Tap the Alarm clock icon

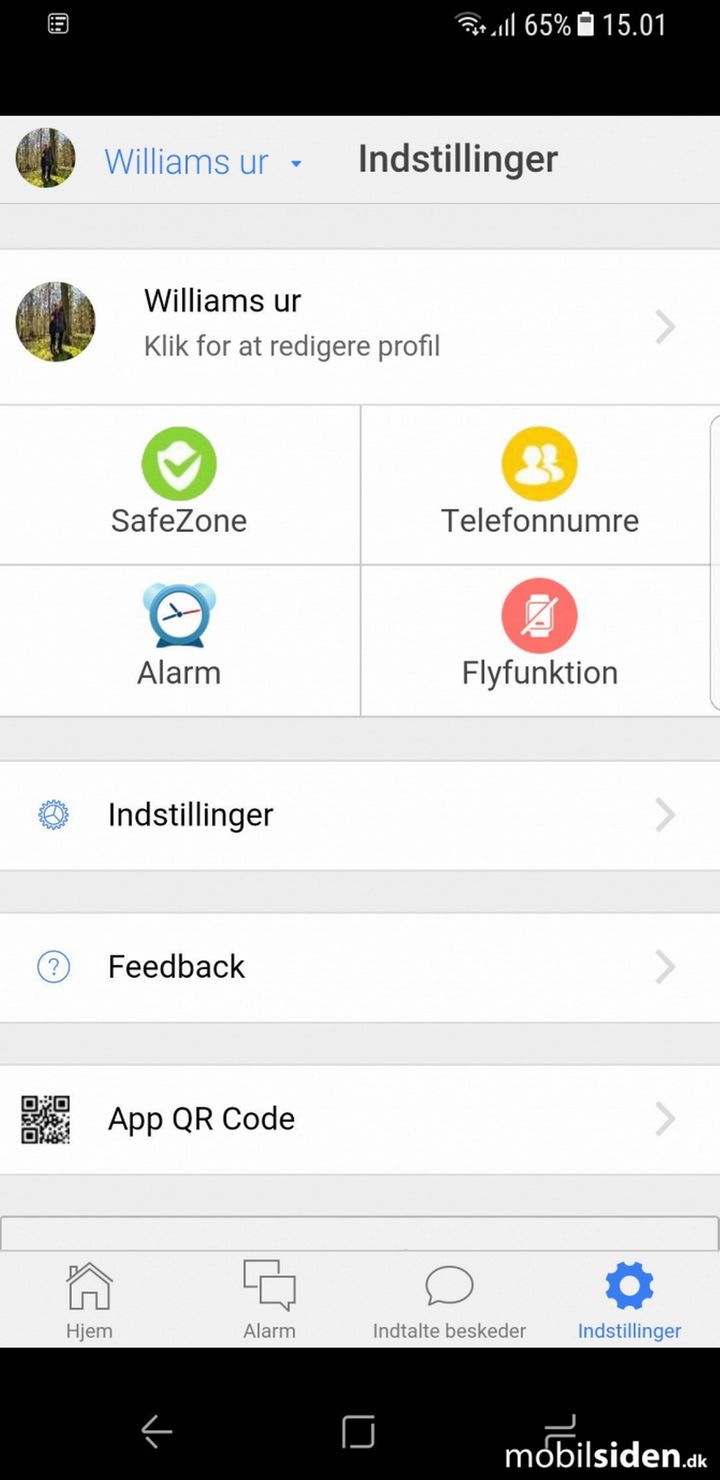[179, 616]
